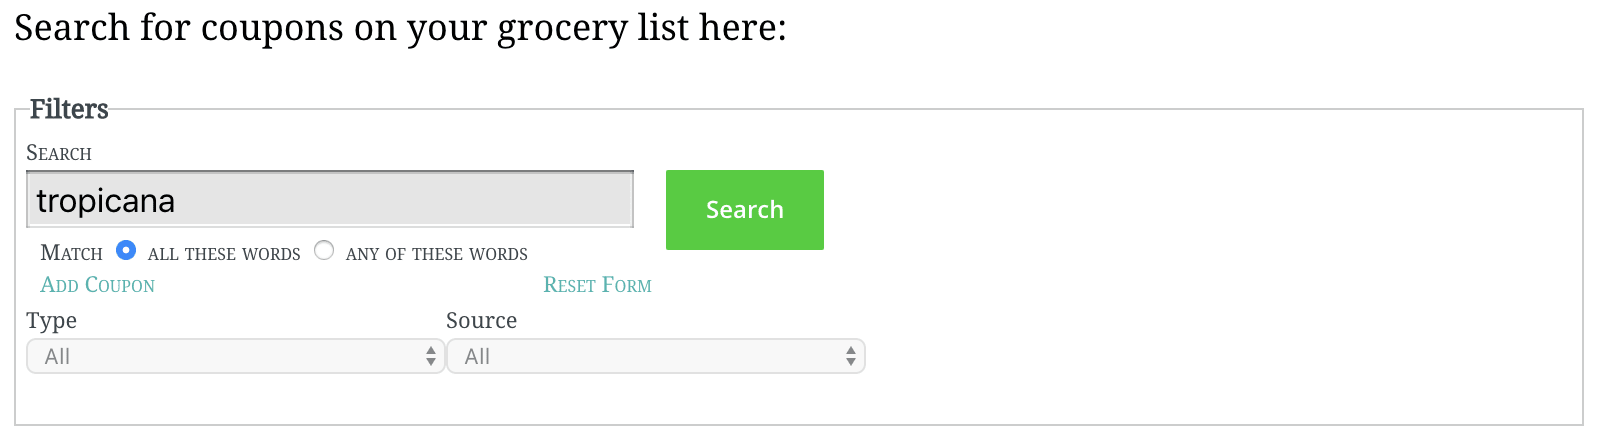Image resolution: width=1608 pixels, height=448 pixels.
Task: Click the green Search button
Action: pyautogui.click(x=745, y=210)
